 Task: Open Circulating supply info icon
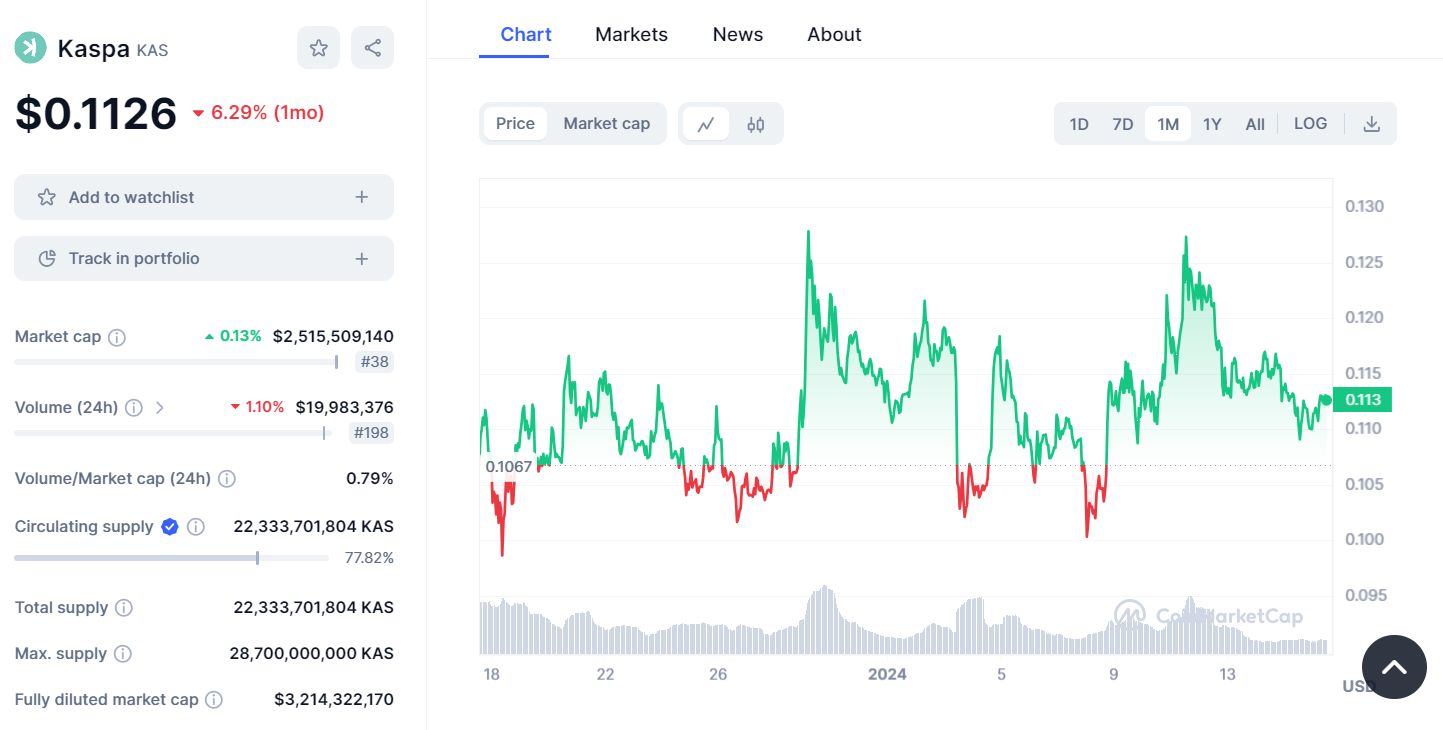click(x=196, y=527)
